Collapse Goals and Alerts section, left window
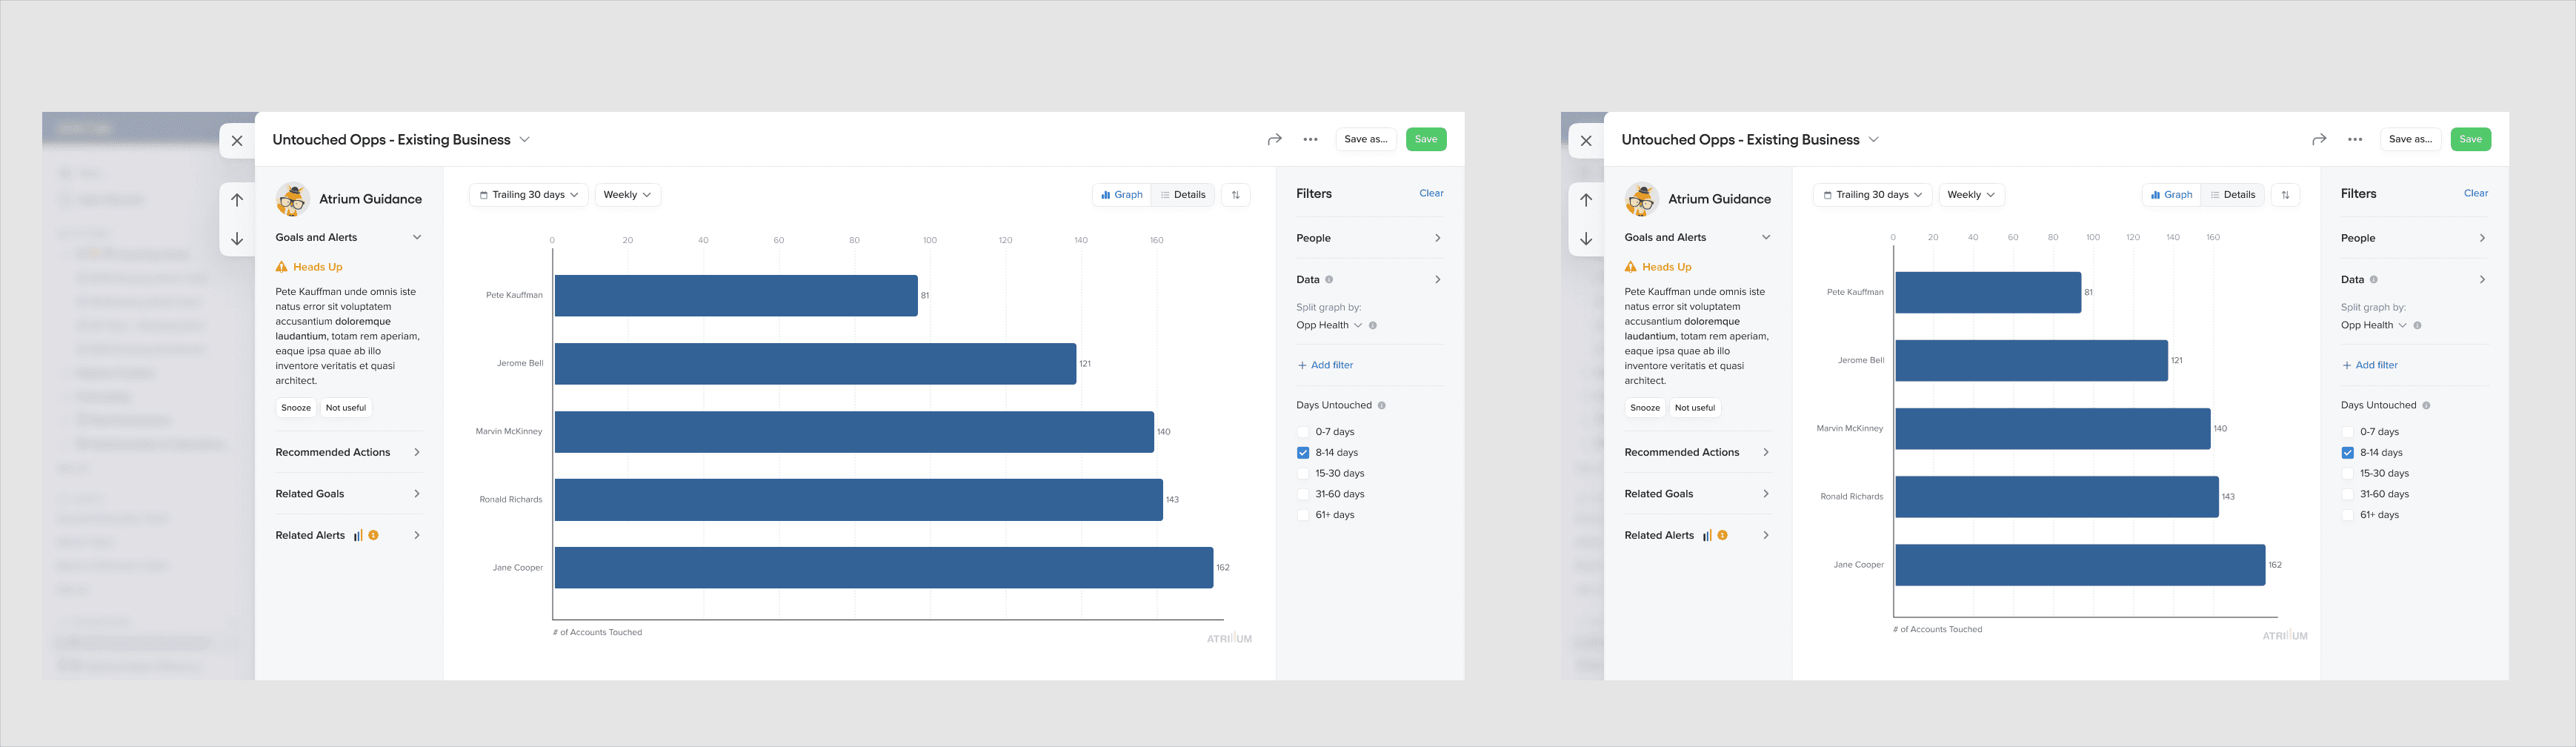Image resolution: width=2576 pixels, height=747 pixels. pyautogui.click(x=417, y=238)
